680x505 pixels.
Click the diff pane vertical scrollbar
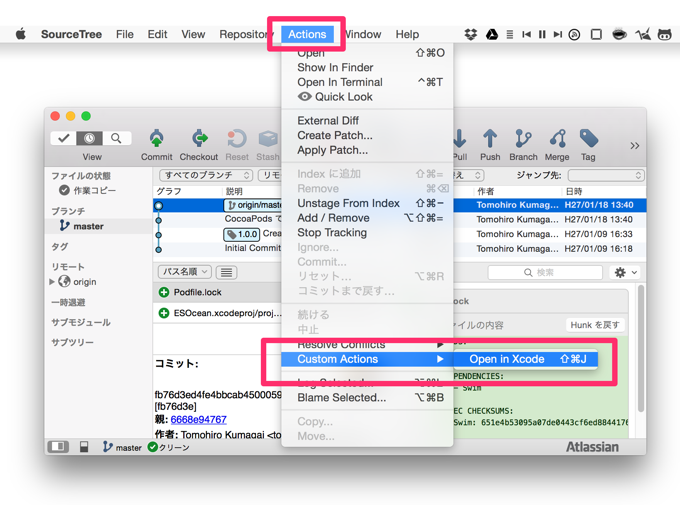tap(641, 348)
